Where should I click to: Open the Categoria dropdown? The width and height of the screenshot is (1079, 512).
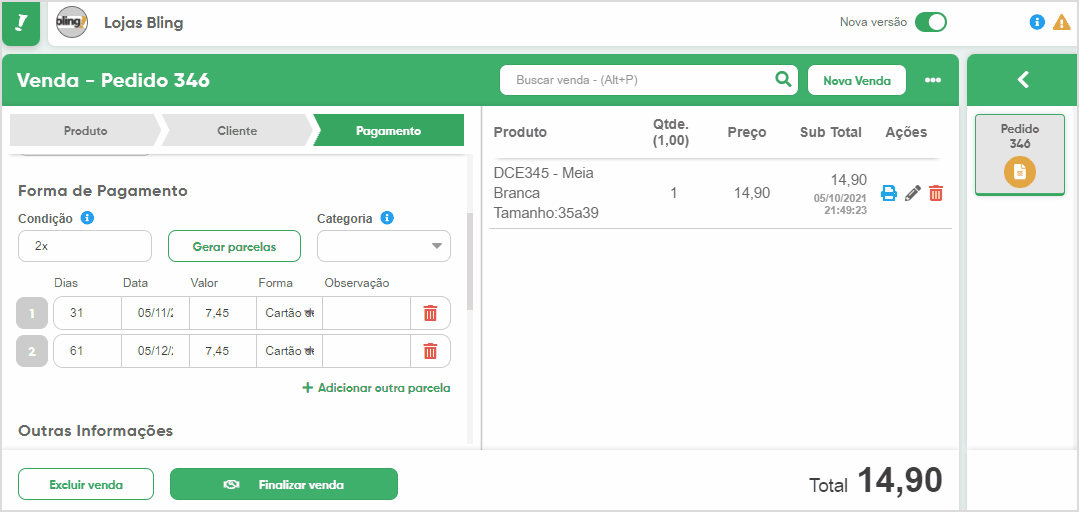[x=384, y=246]
